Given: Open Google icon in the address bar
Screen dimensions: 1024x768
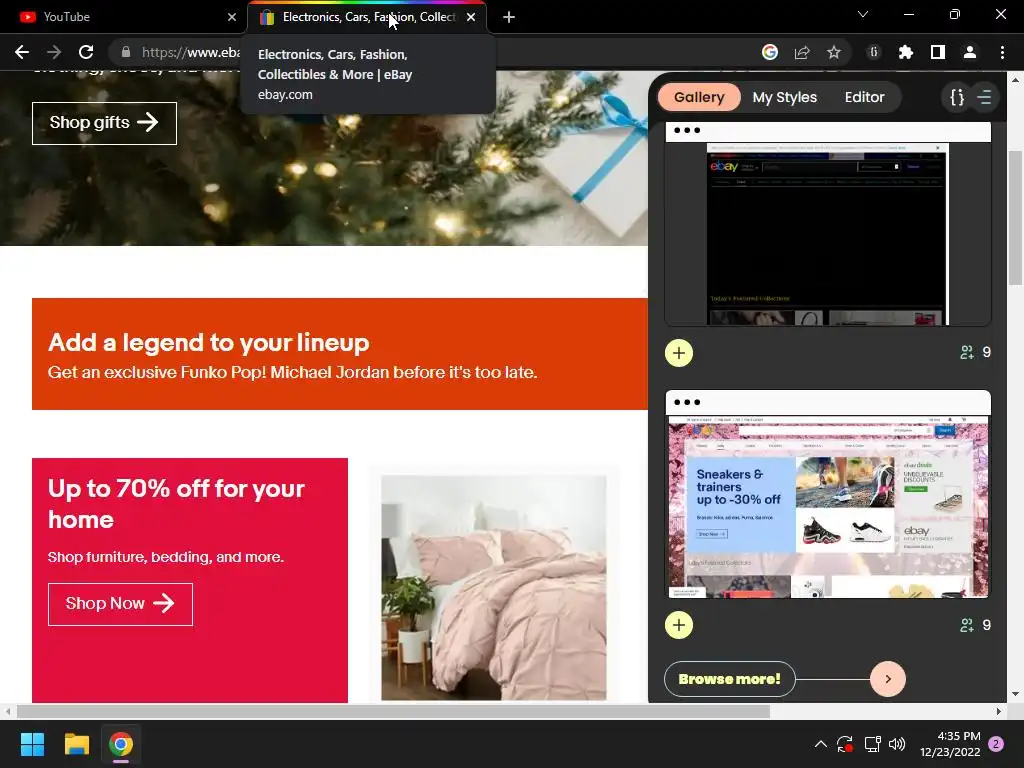Looking at the screenshot, I should tap(770, 52).
